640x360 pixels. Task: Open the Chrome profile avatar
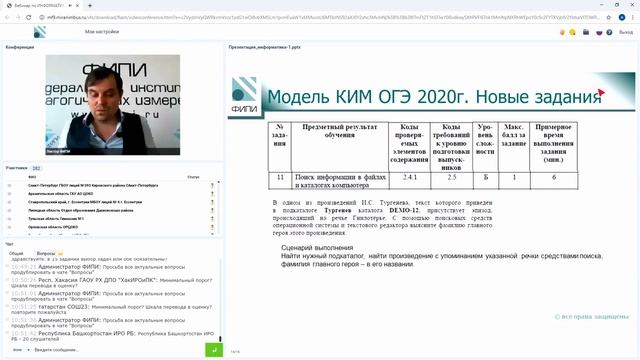click(622, 17)
